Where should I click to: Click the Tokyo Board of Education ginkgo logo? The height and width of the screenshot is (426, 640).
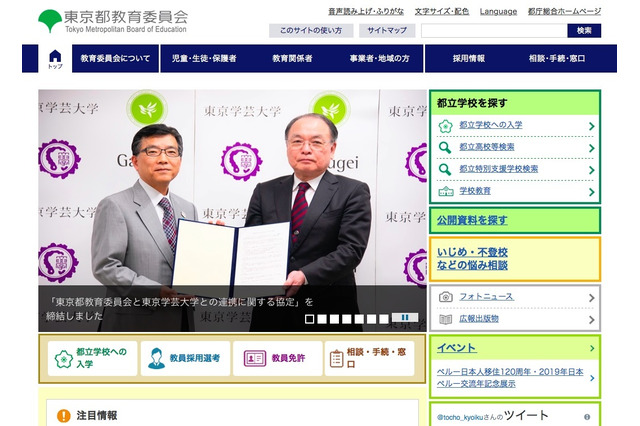[50, 20]
